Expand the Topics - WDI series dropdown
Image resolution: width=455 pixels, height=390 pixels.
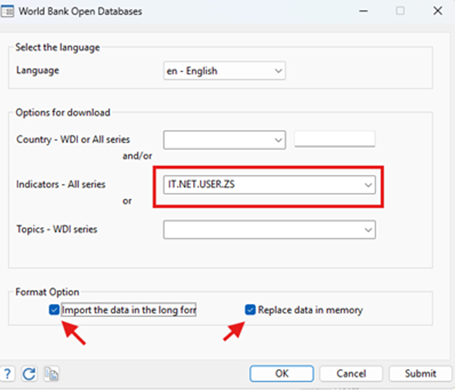(x=269, y=230)
